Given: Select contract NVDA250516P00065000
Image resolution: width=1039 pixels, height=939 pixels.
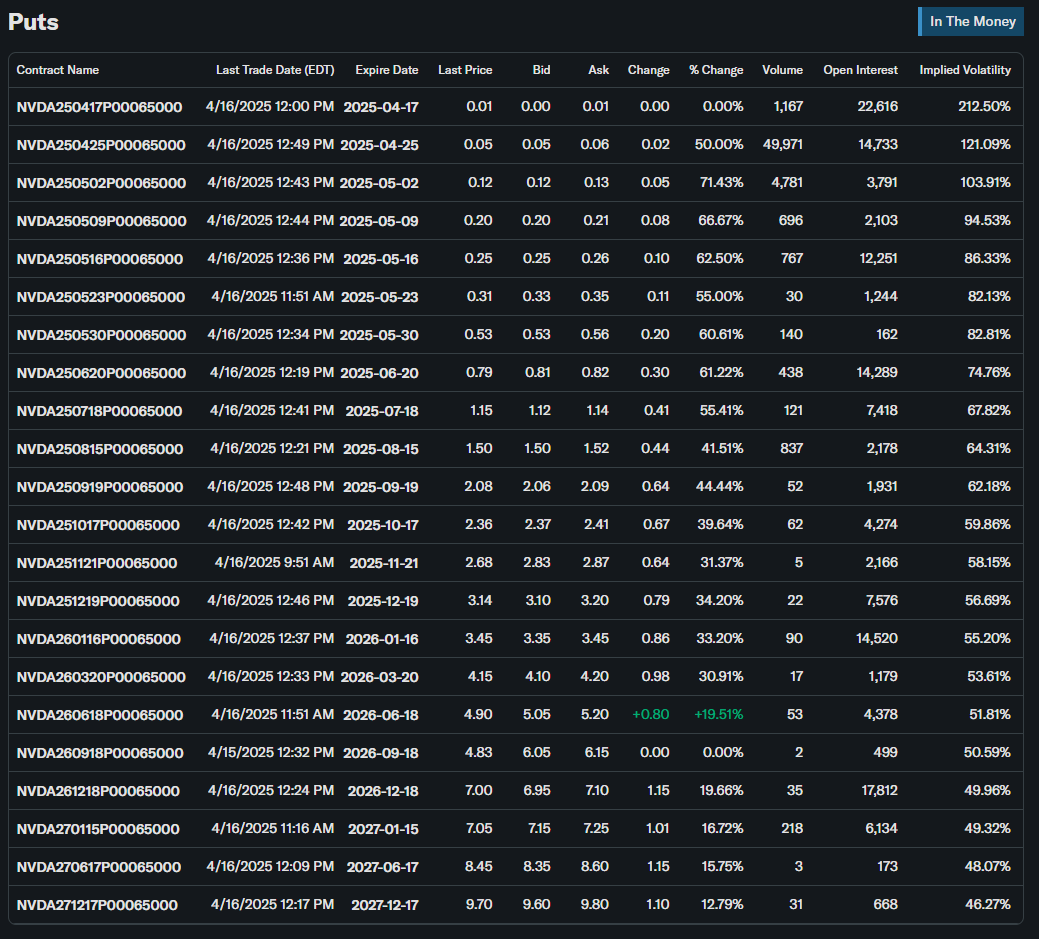Looking at the screenshot, I should tap(100, 259).
